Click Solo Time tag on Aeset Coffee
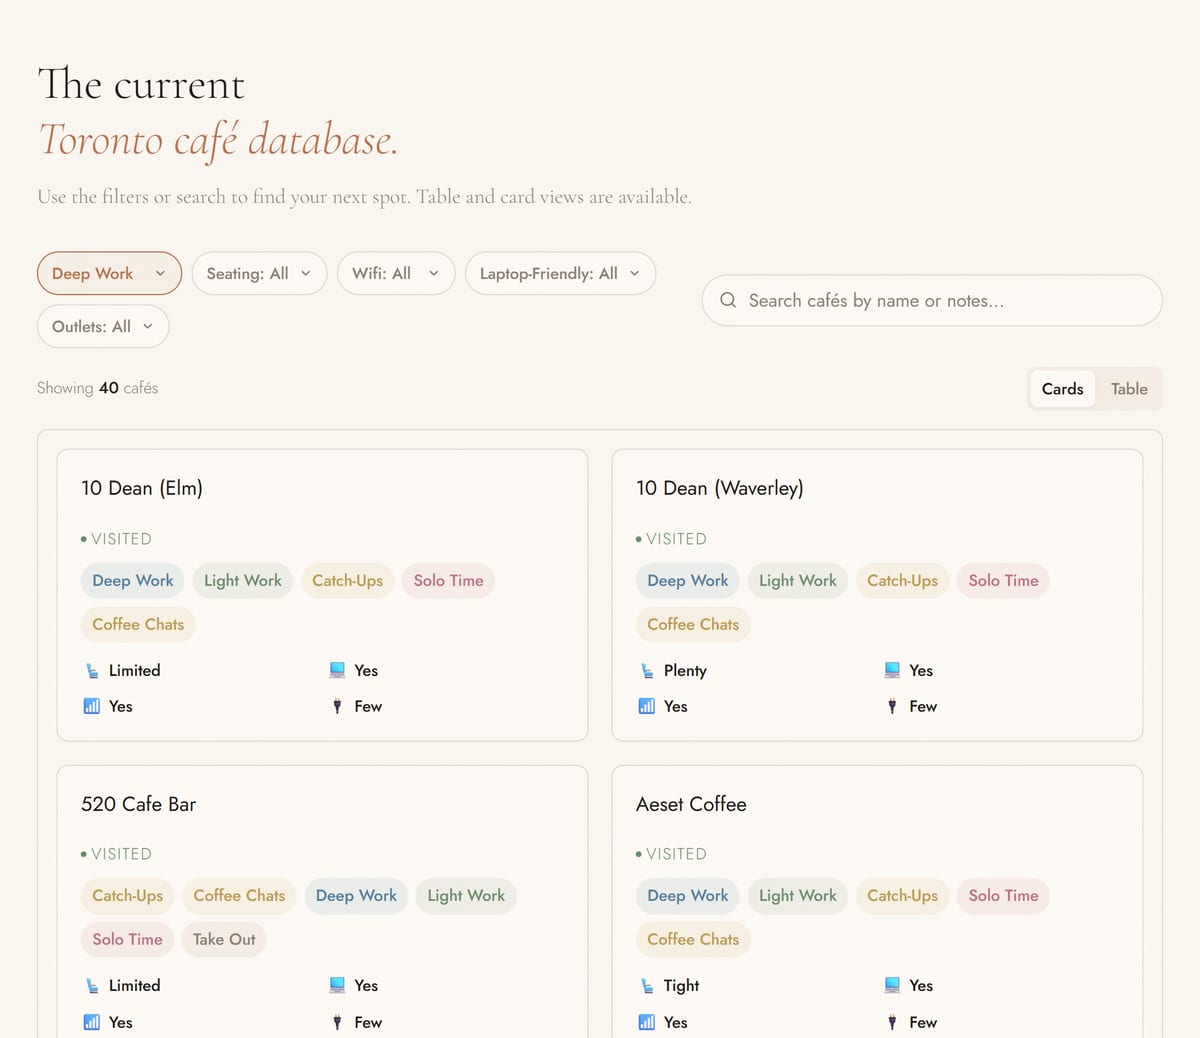 (1003, 895)
